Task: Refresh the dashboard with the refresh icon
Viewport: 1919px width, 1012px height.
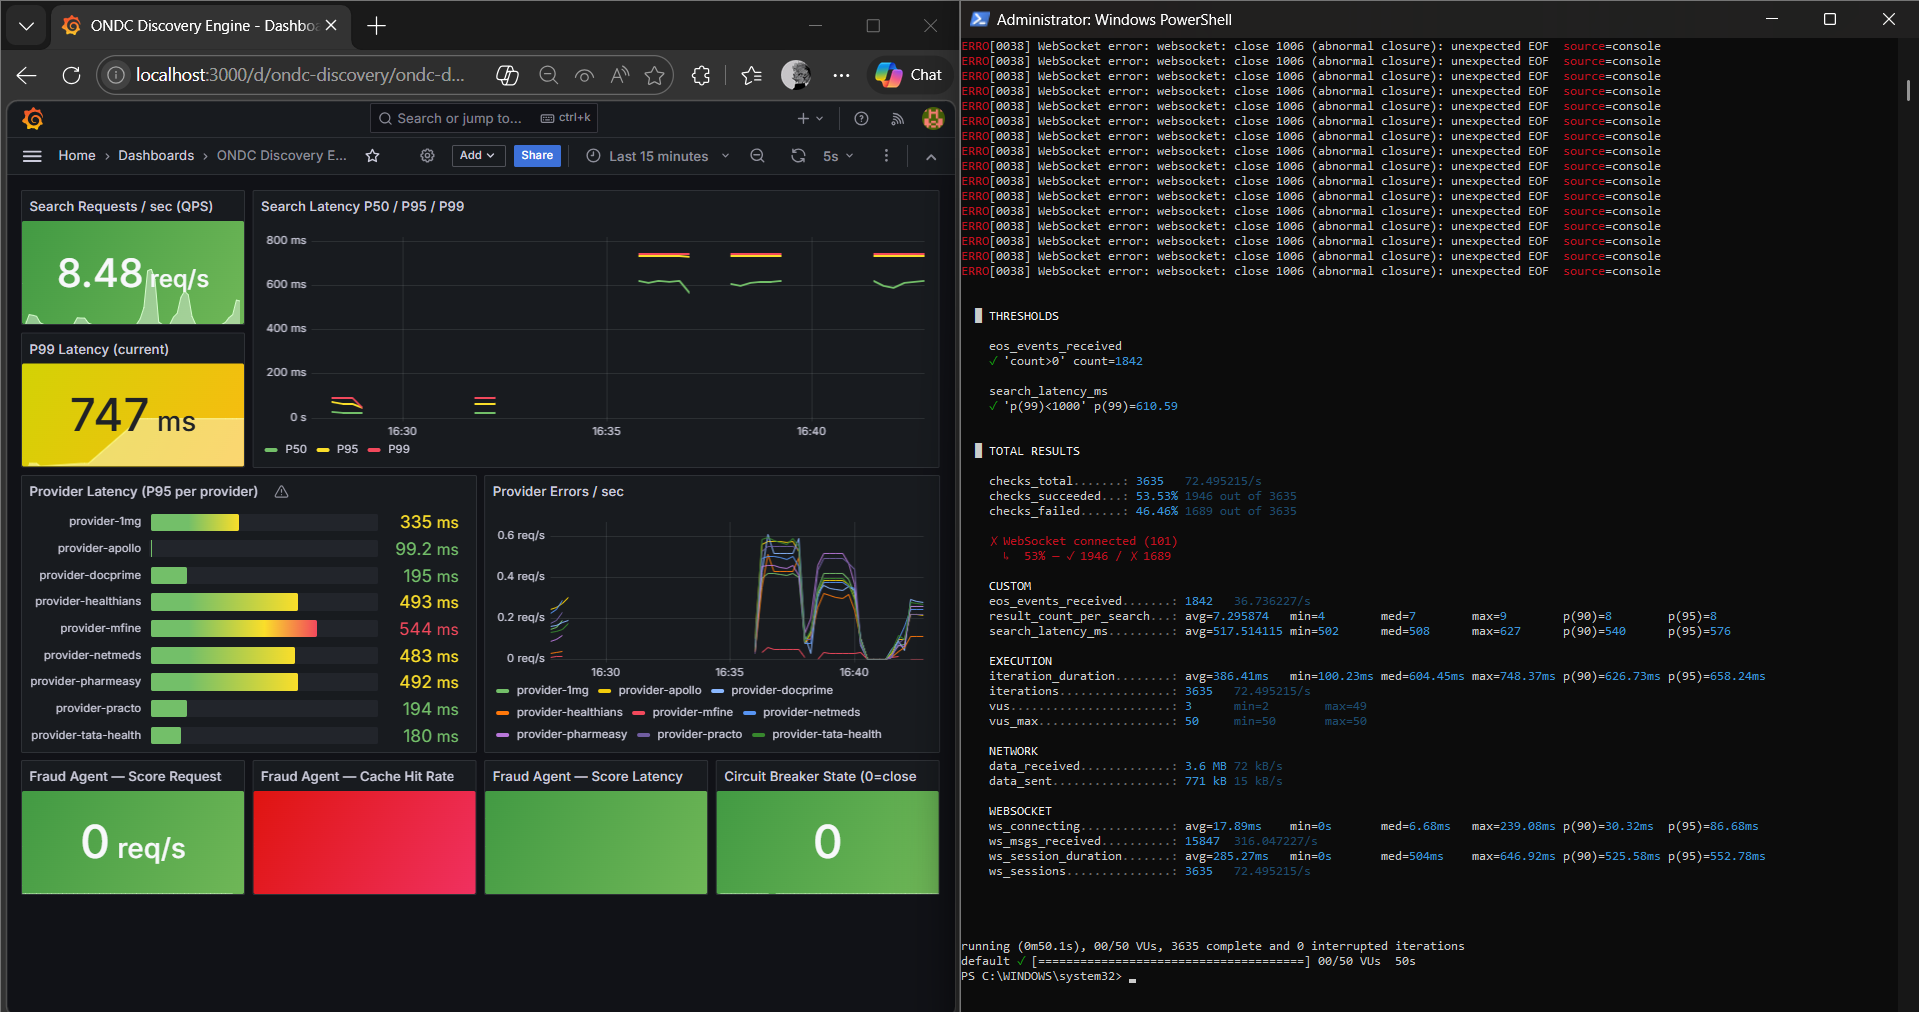Action: (x=798, y=156)
